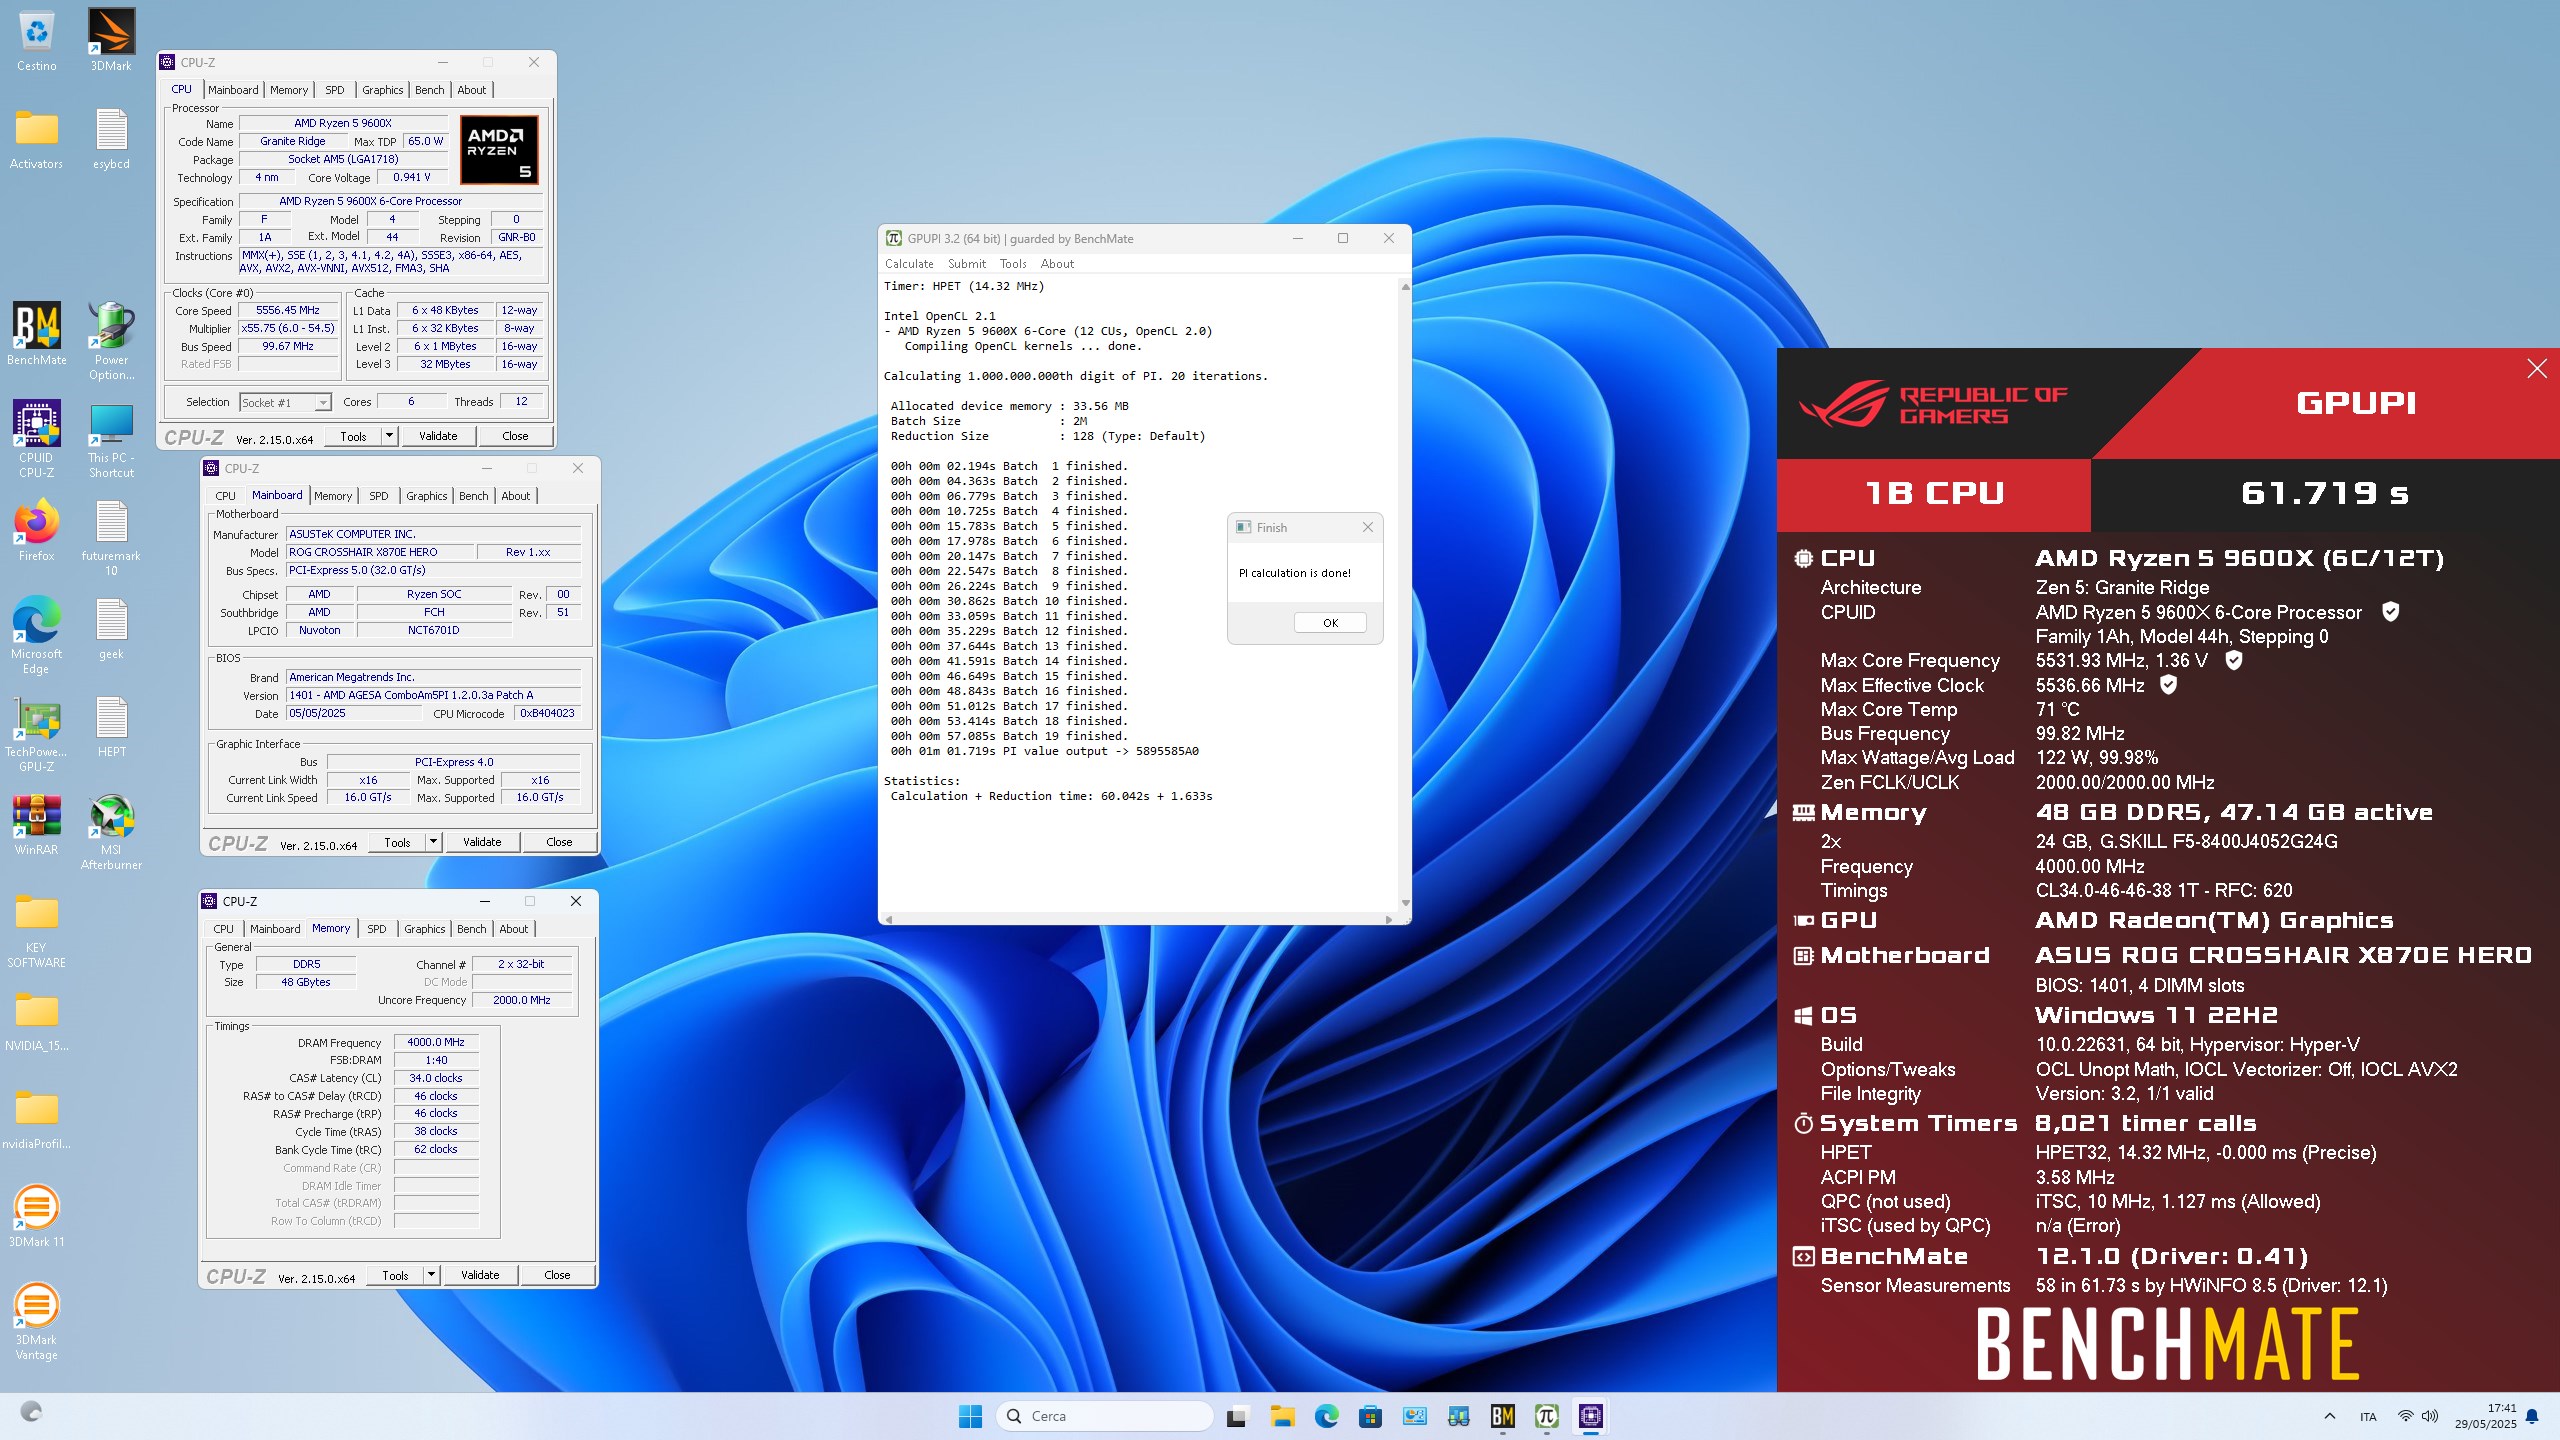Open the Tools menu in GPUPI

coord(1013,264)
